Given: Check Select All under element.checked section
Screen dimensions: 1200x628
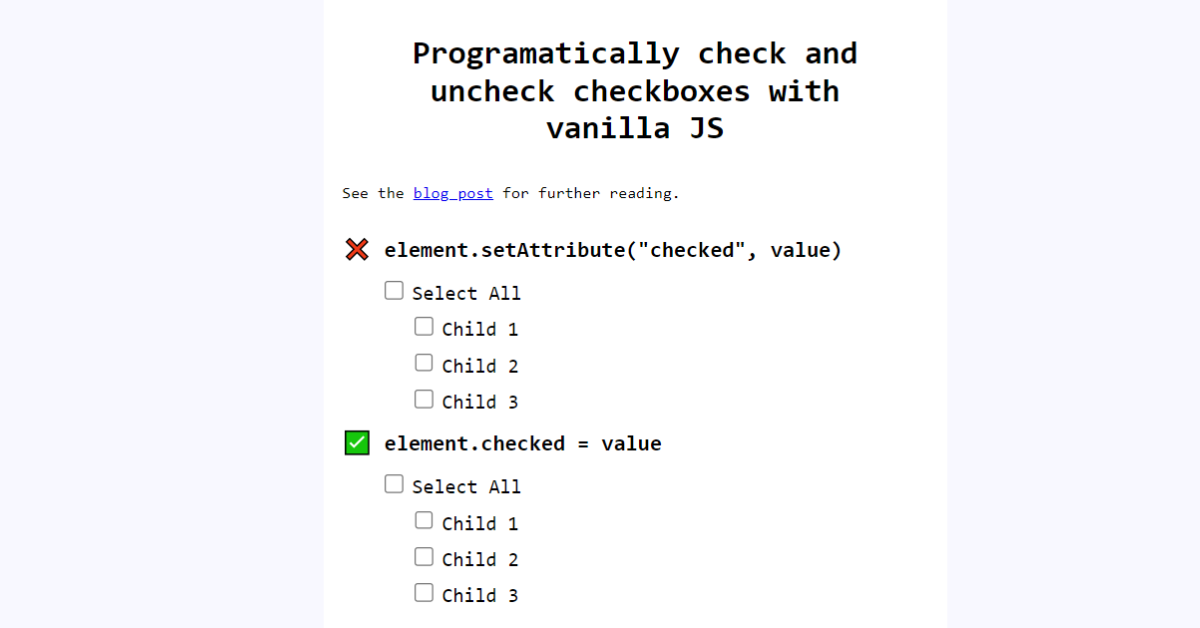Looking at the screenshot, I should pos(394,485).
